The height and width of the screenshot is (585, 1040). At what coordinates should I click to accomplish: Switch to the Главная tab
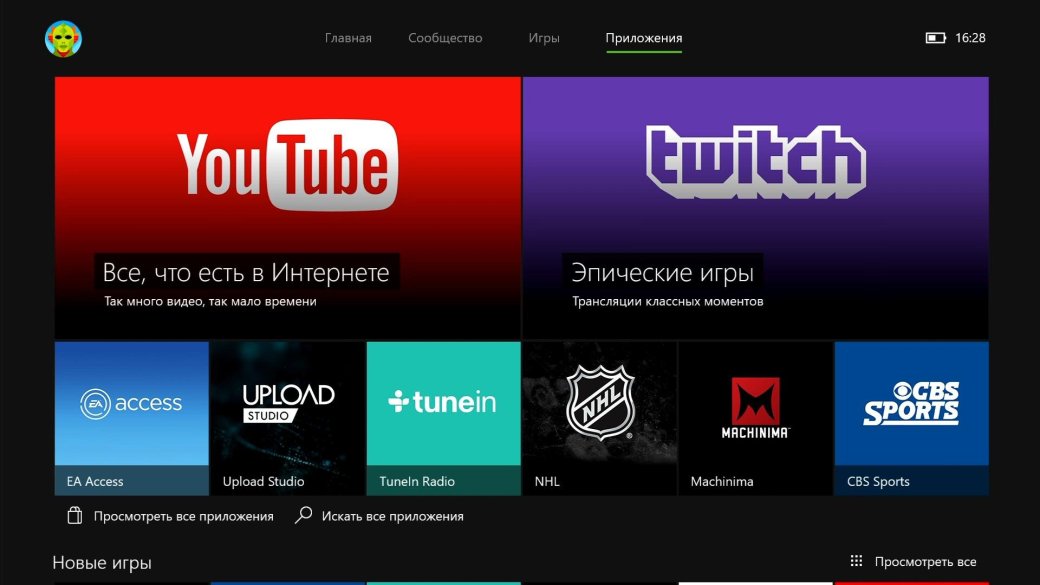[348, 38]
